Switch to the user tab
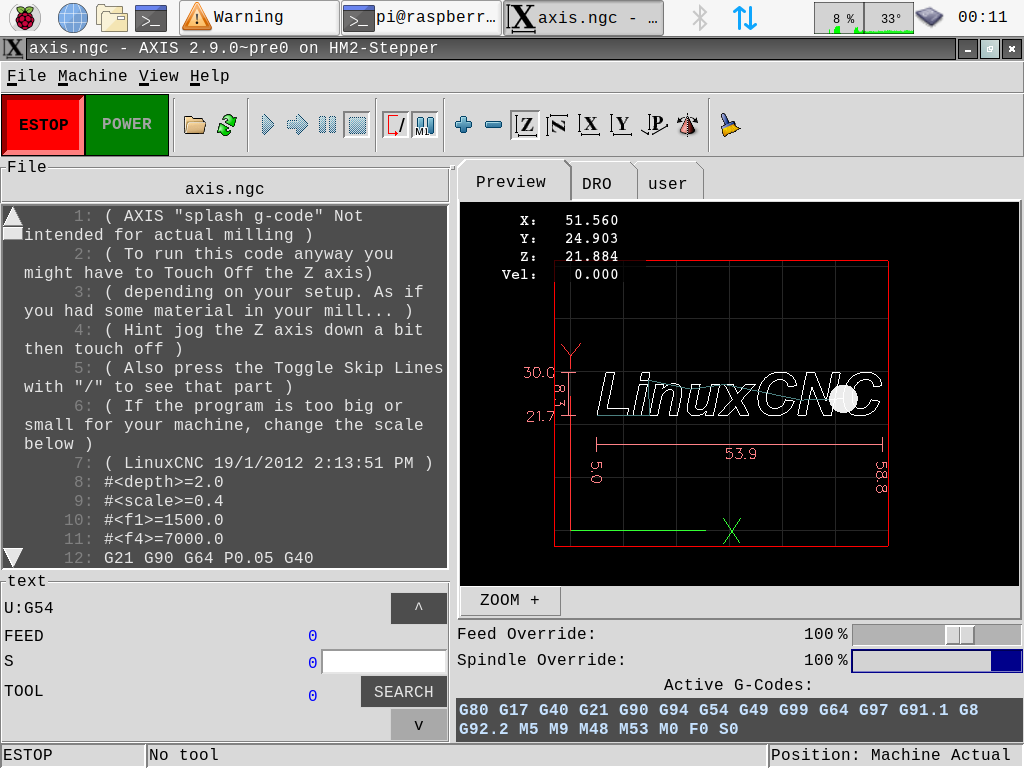The width and height of the screenshot is (1024, 768). [667, 184]
